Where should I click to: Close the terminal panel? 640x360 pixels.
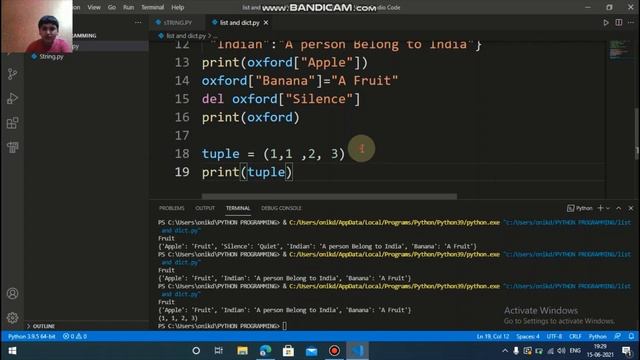(631, 208)
